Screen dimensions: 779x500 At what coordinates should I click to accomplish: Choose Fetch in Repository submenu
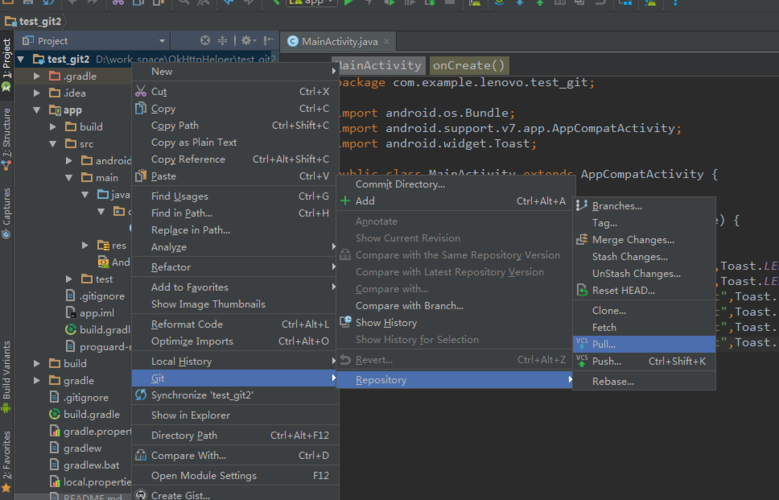pyautogui.click(x=644, y=327)
